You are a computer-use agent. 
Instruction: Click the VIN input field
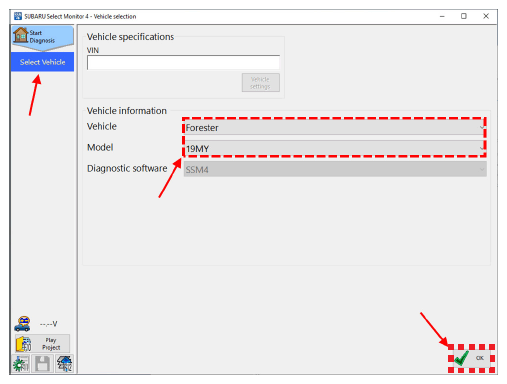pos(183,63)
